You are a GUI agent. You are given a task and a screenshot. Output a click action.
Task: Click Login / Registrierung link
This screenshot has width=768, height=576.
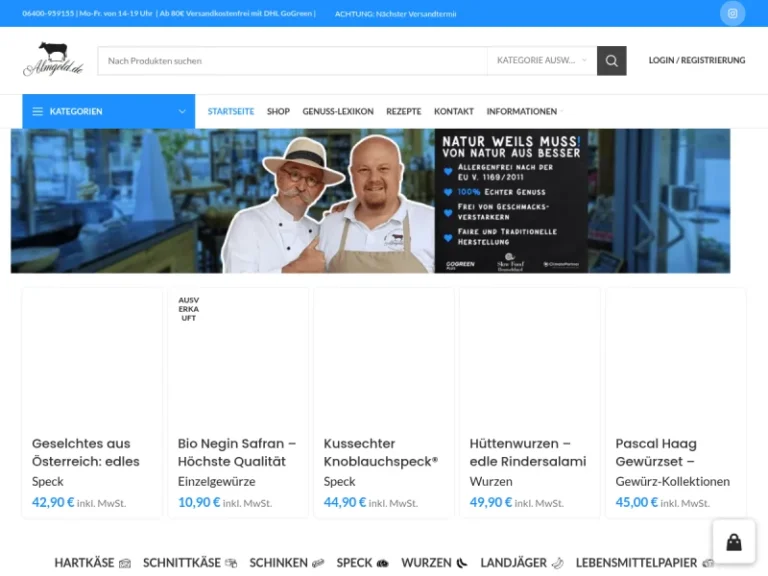click(696, 60)
